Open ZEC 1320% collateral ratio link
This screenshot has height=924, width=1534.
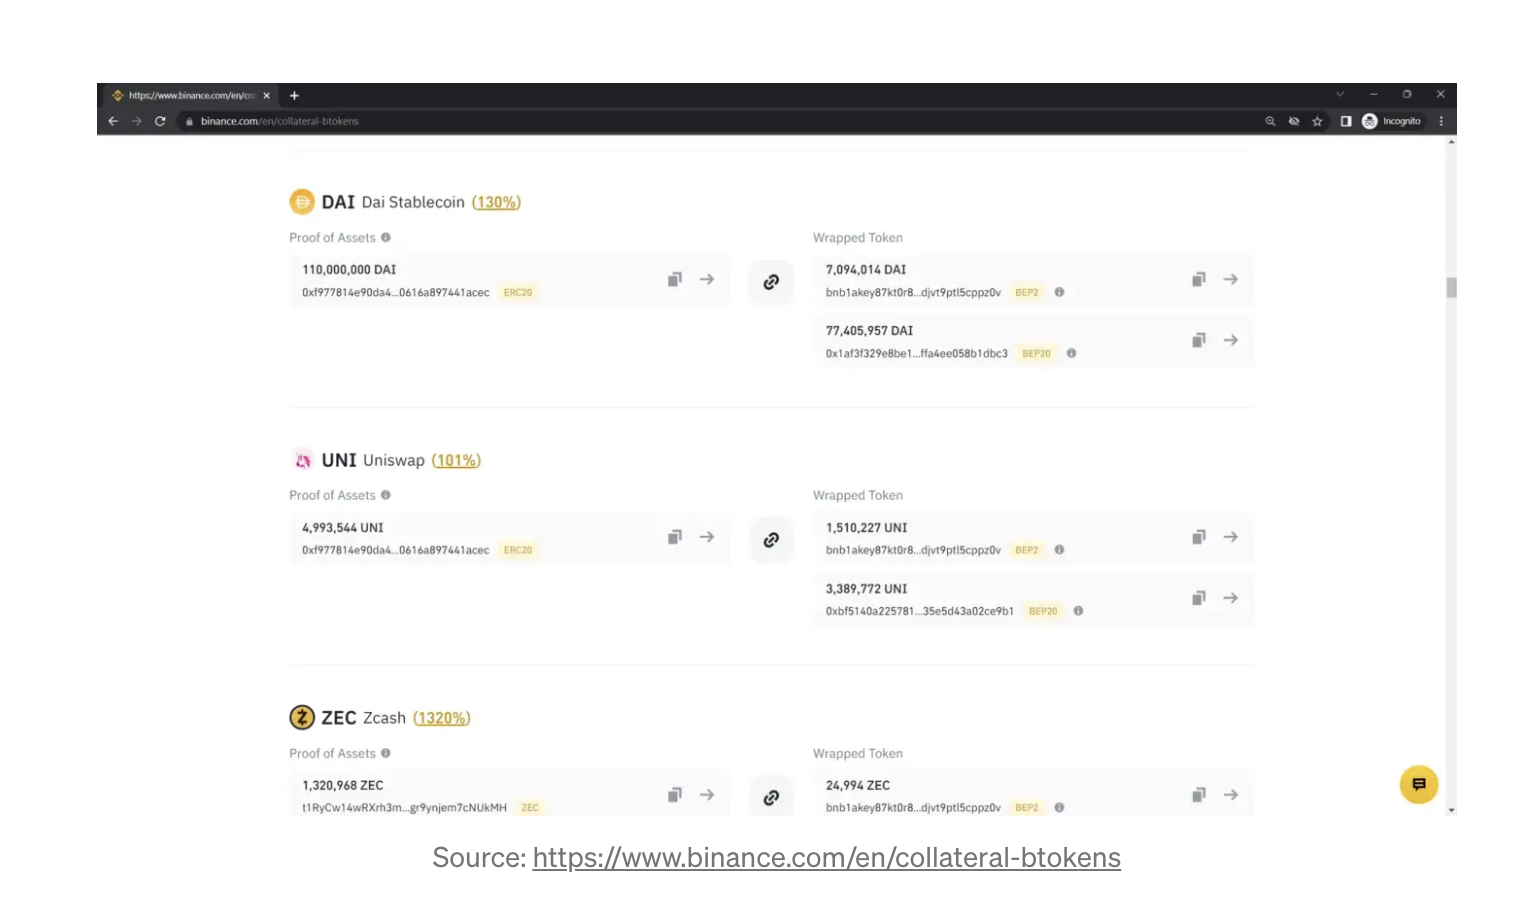442,719
